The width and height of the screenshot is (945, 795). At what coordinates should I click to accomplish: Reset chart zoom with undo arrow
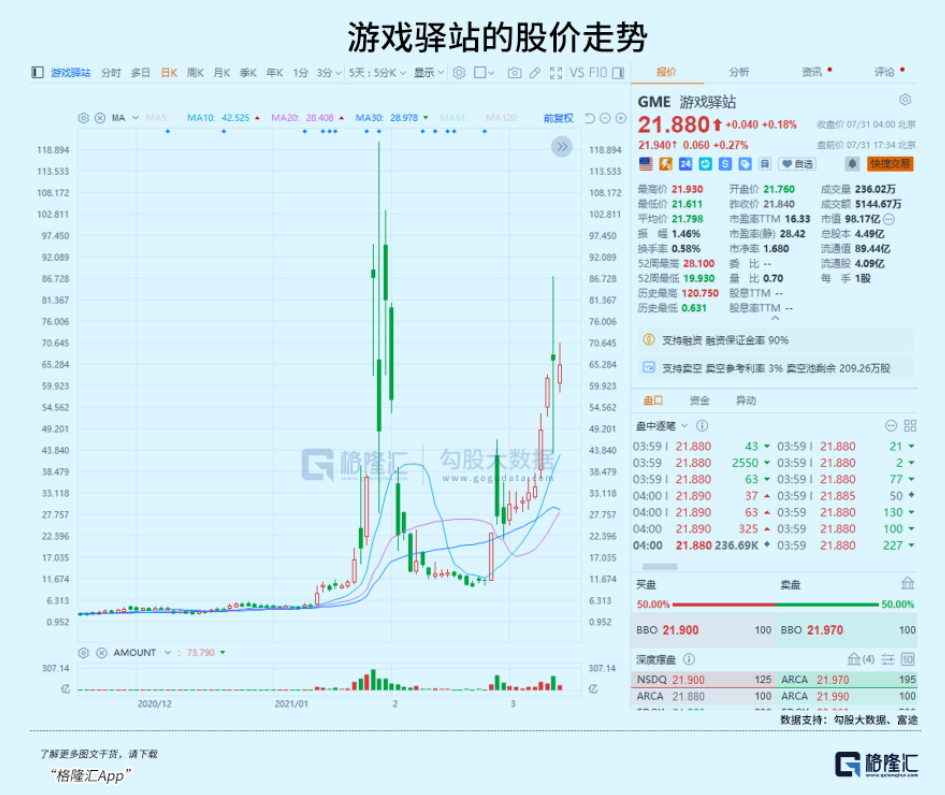589,118
